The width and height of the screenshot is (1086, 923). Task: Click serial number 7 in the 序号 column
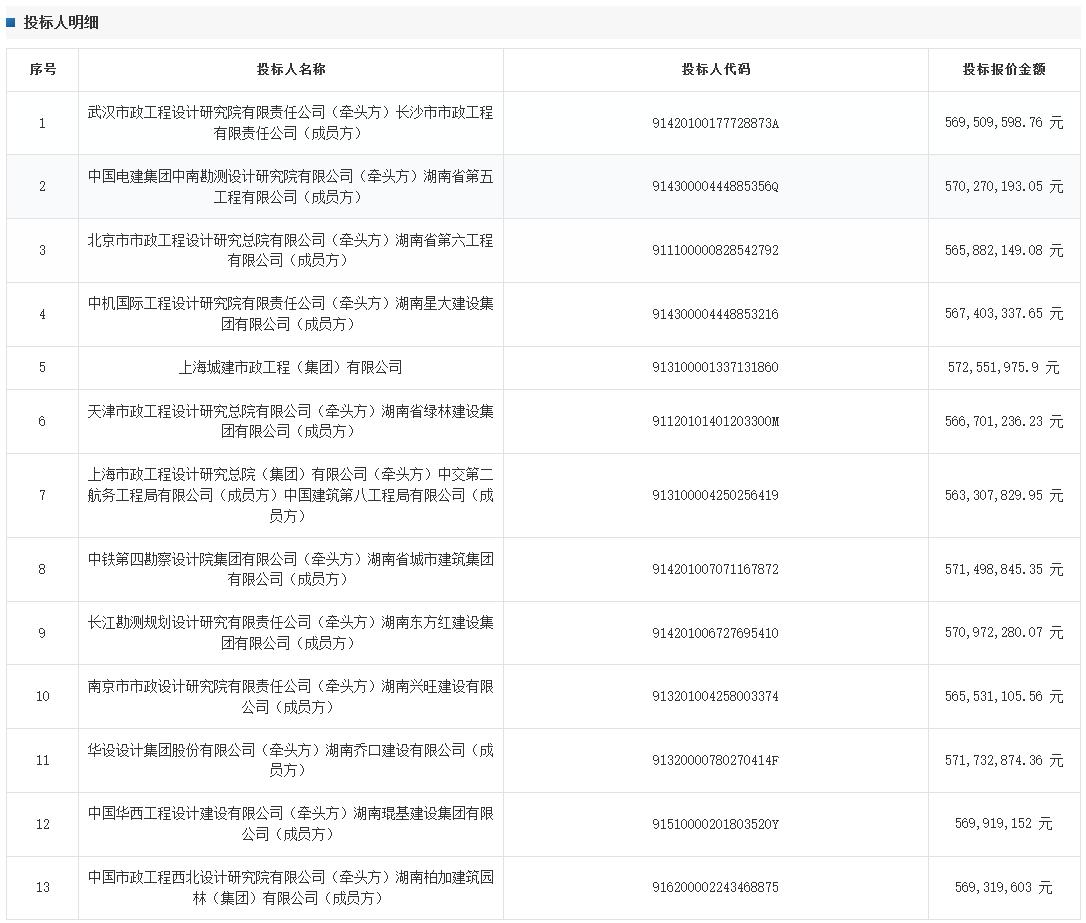42,495
